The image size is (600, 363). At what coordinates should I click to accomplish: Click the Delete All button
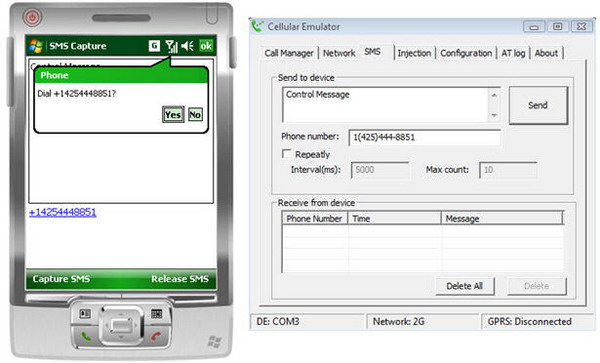tap(465, 286)
